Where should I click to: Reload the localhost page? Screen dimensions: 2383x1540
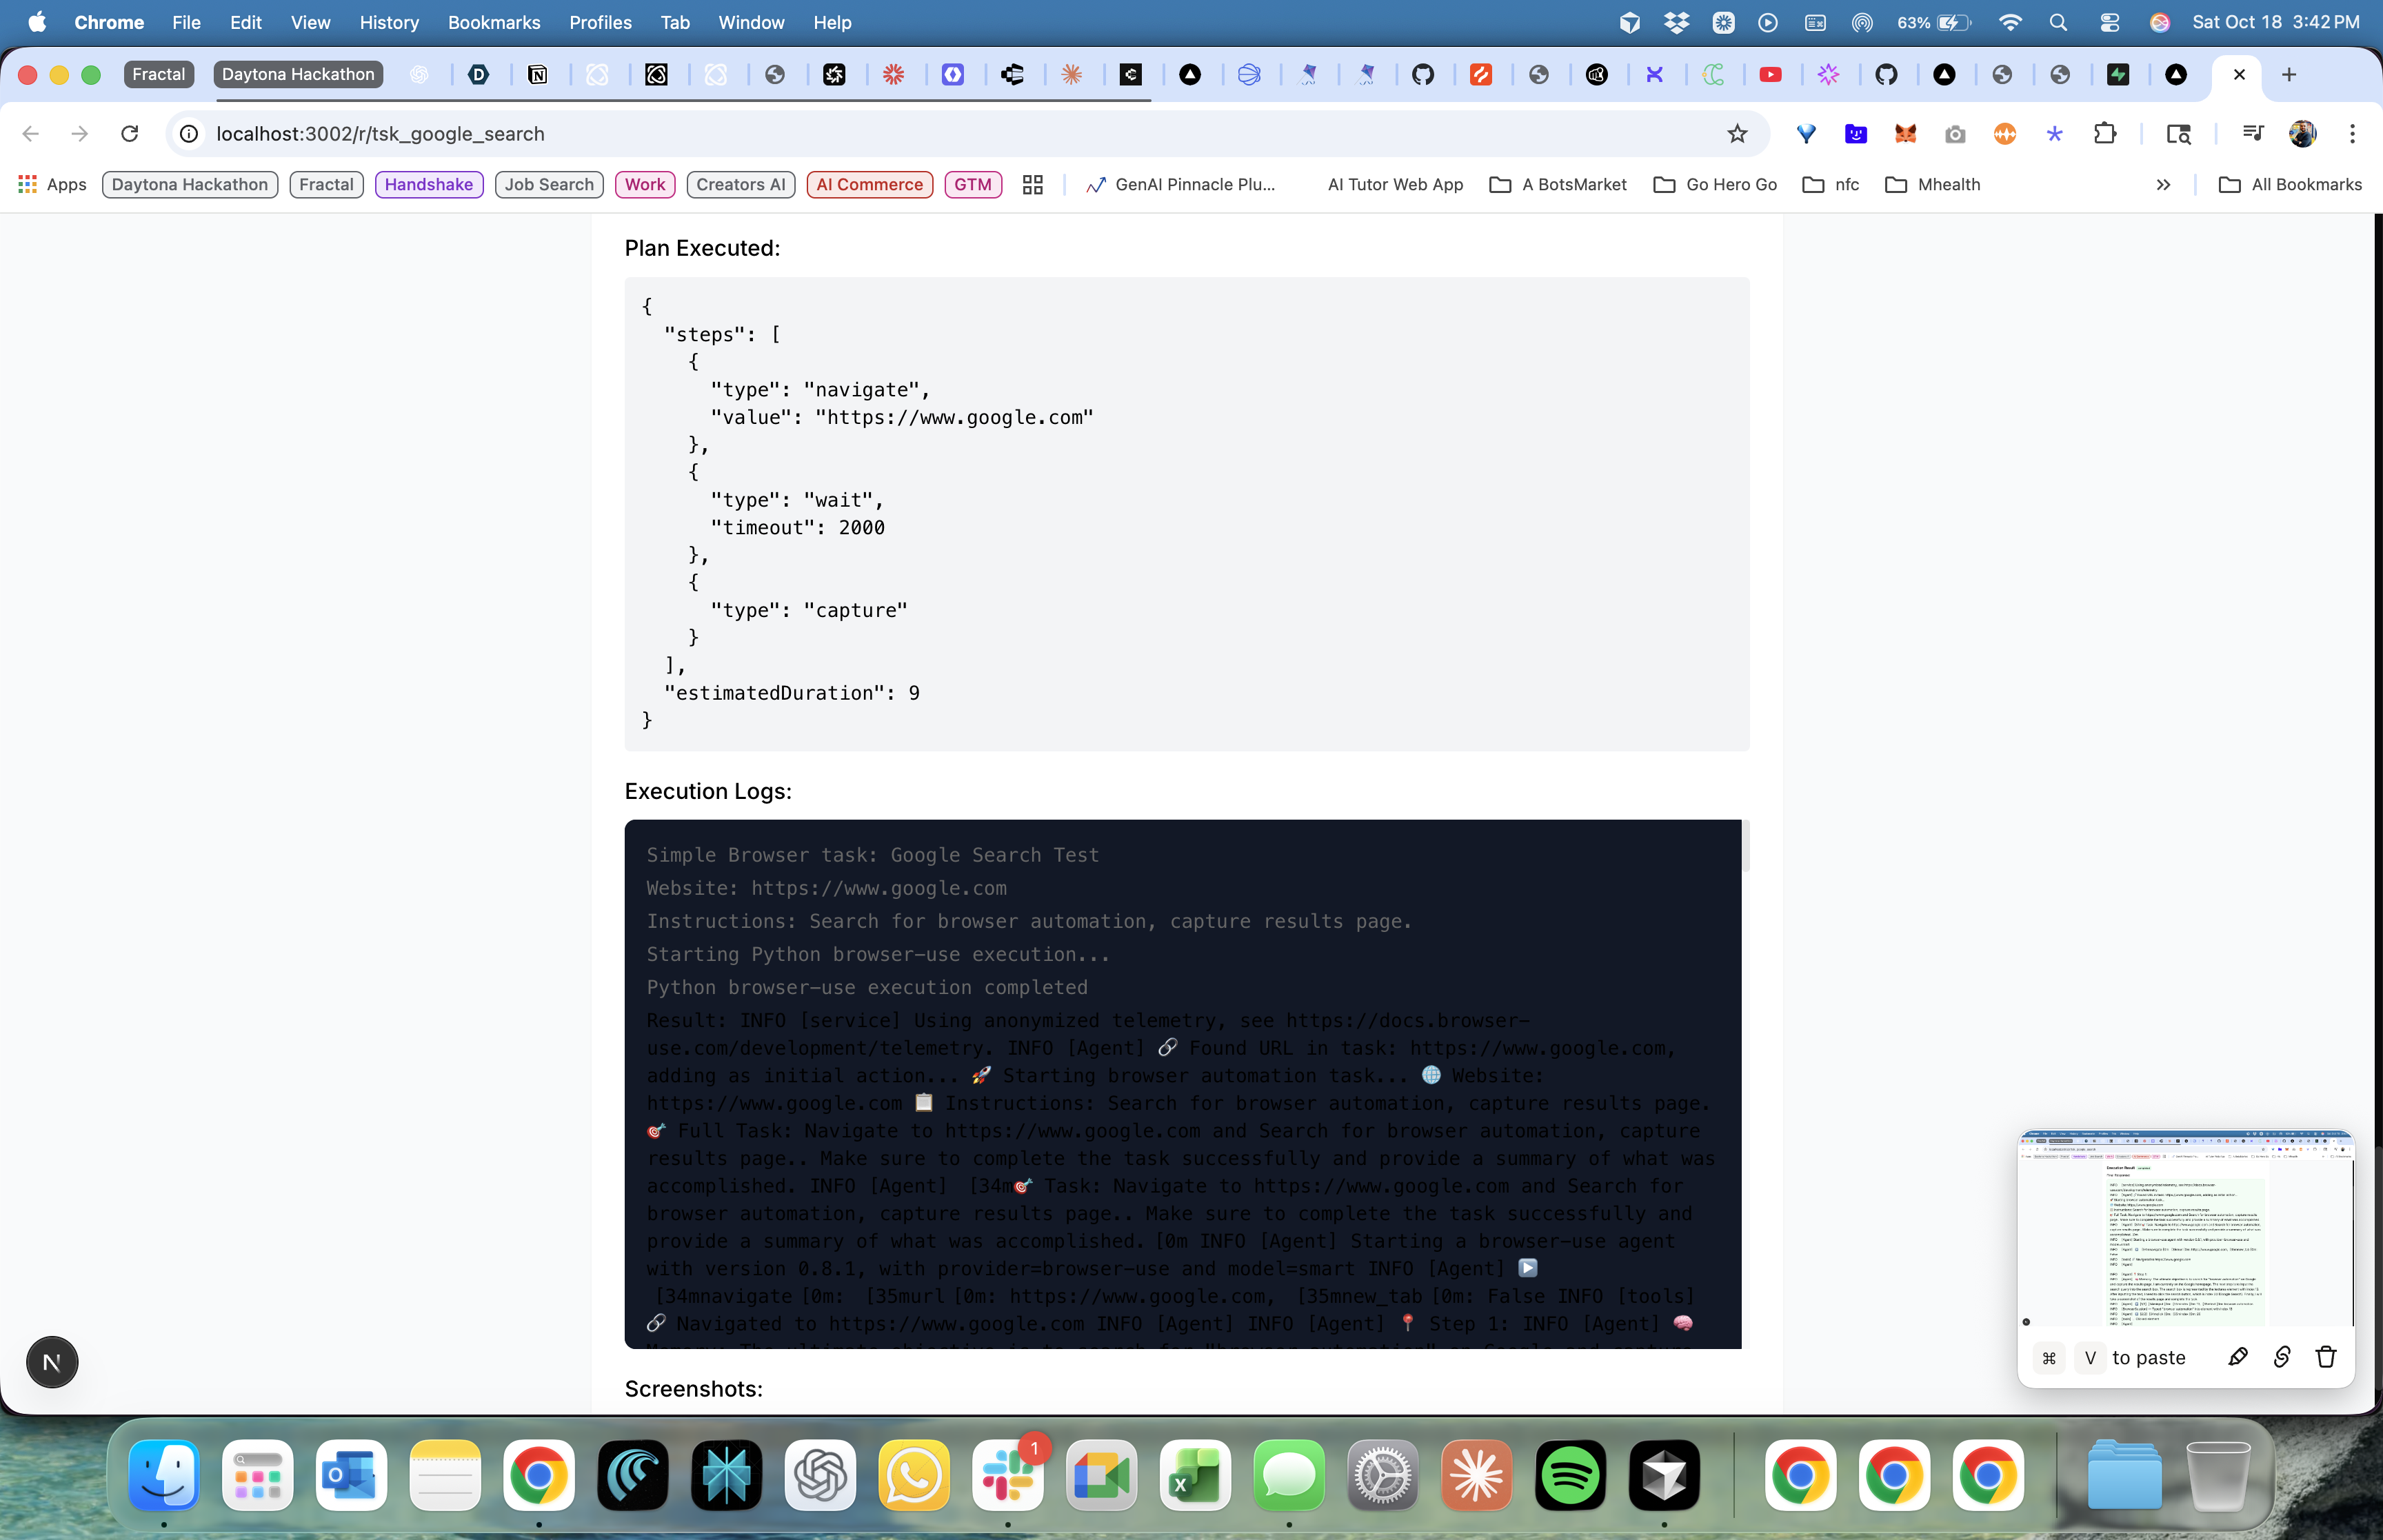130,134
